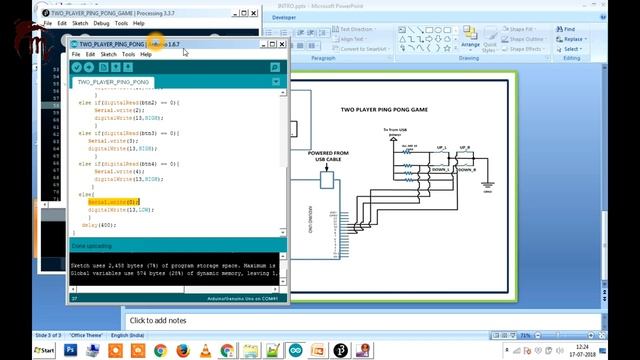This screenshot has height=360, width=640.
Task: Click the Arduino Upload arrow button
Action: (89, 67)
